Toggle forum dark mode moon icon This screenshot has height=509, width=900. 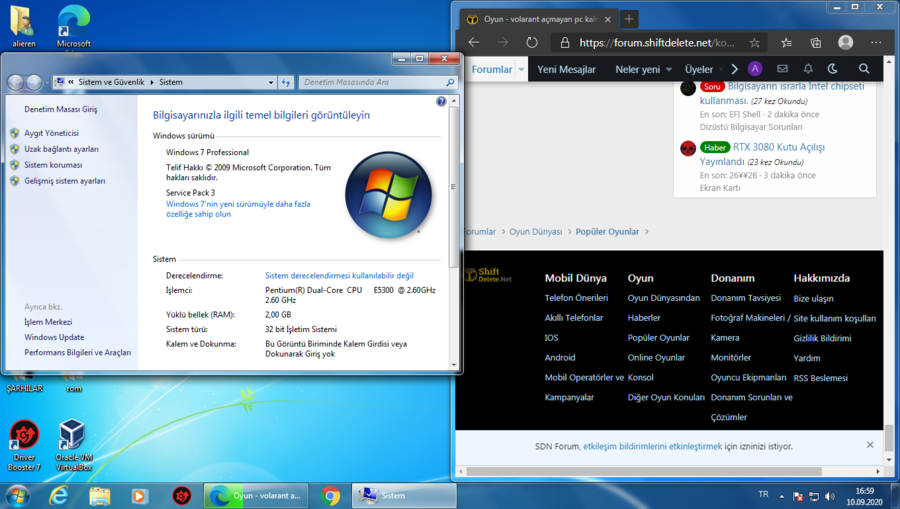coord(832,69)
